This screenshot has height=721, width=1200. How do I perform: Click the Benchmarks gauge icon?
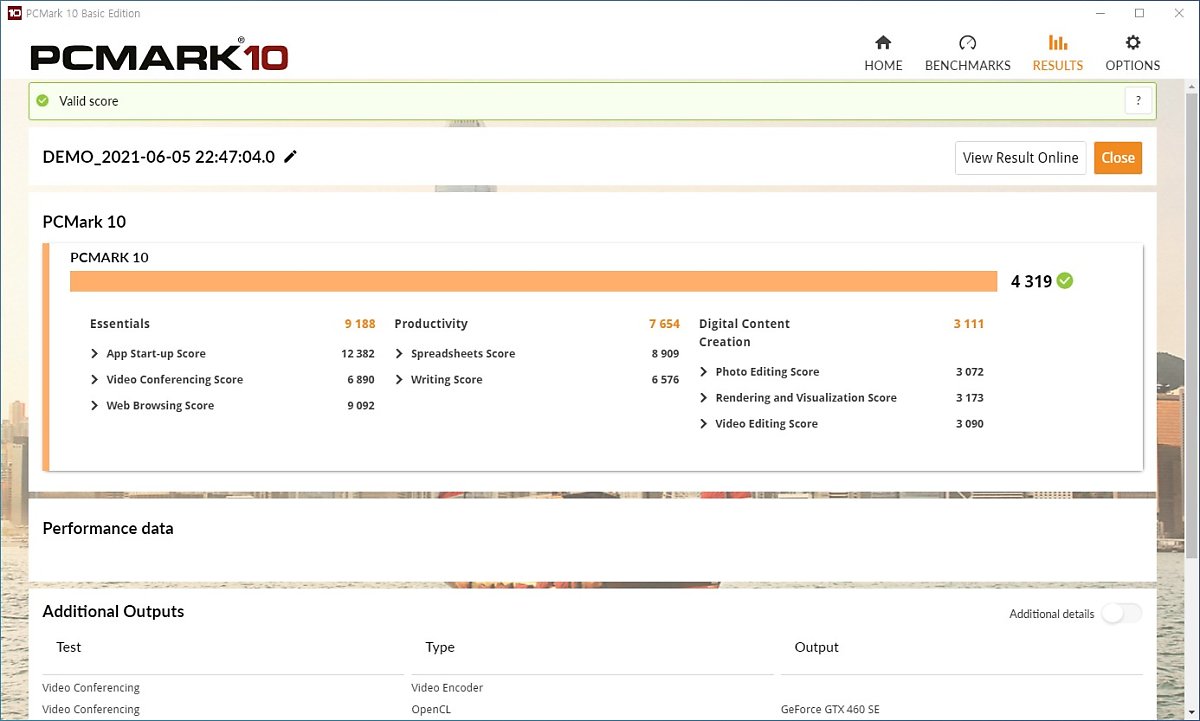(967, 42)
